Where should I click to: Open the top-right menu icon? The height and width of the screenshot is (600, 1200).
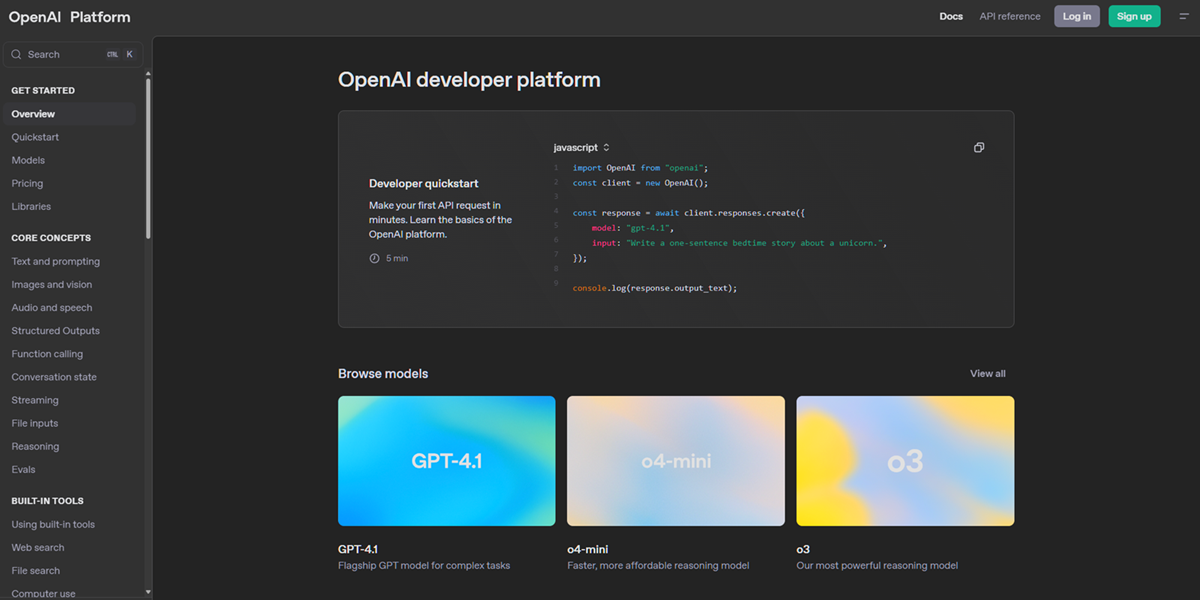[1183, 16]
